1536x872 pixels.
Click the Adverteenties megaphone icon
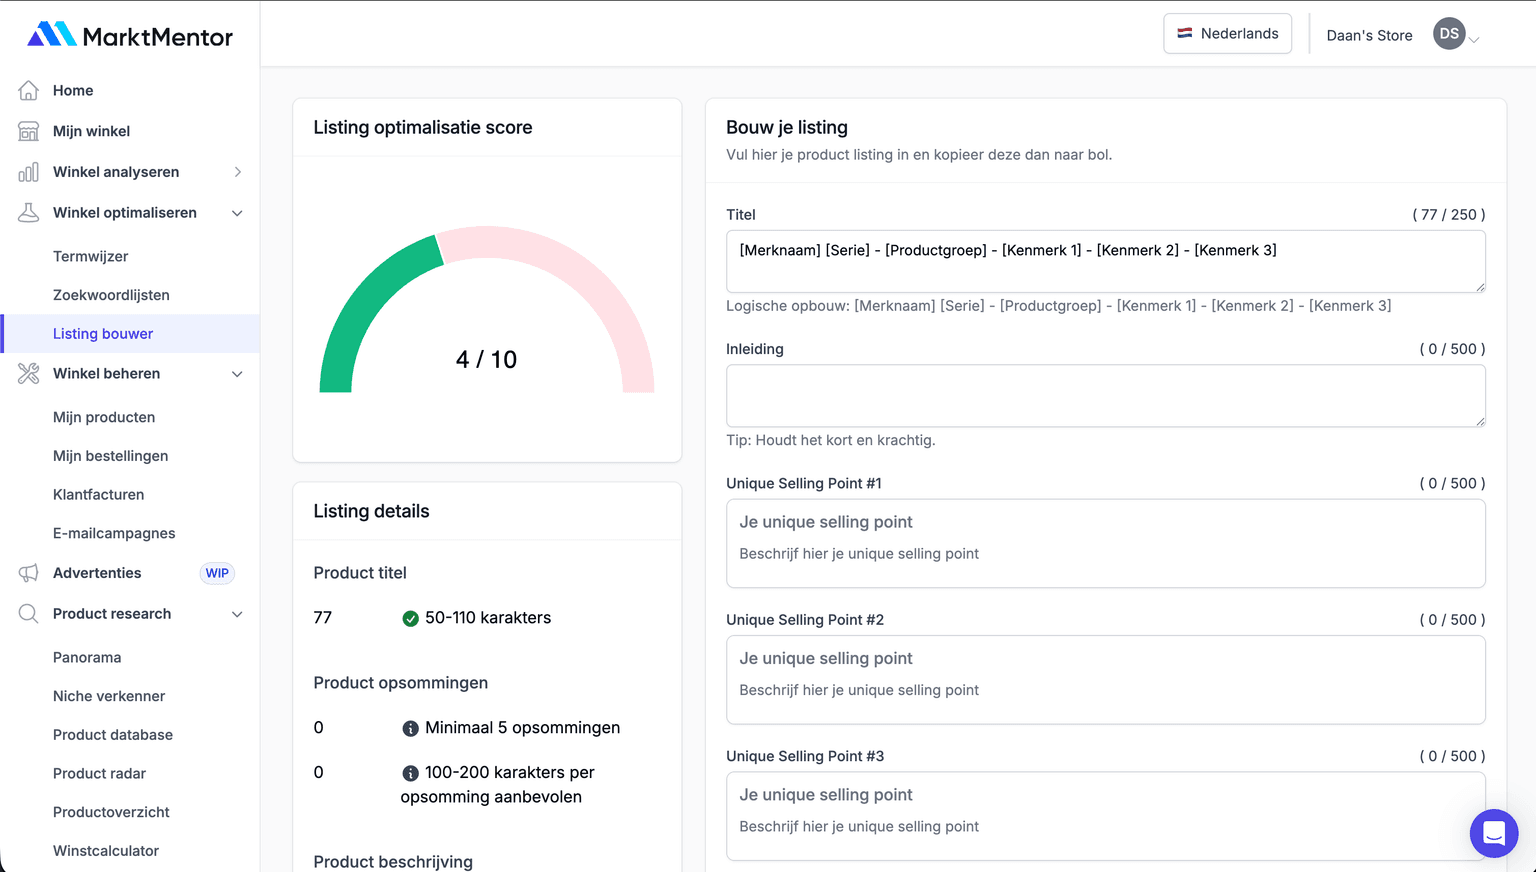click(29, 573)
